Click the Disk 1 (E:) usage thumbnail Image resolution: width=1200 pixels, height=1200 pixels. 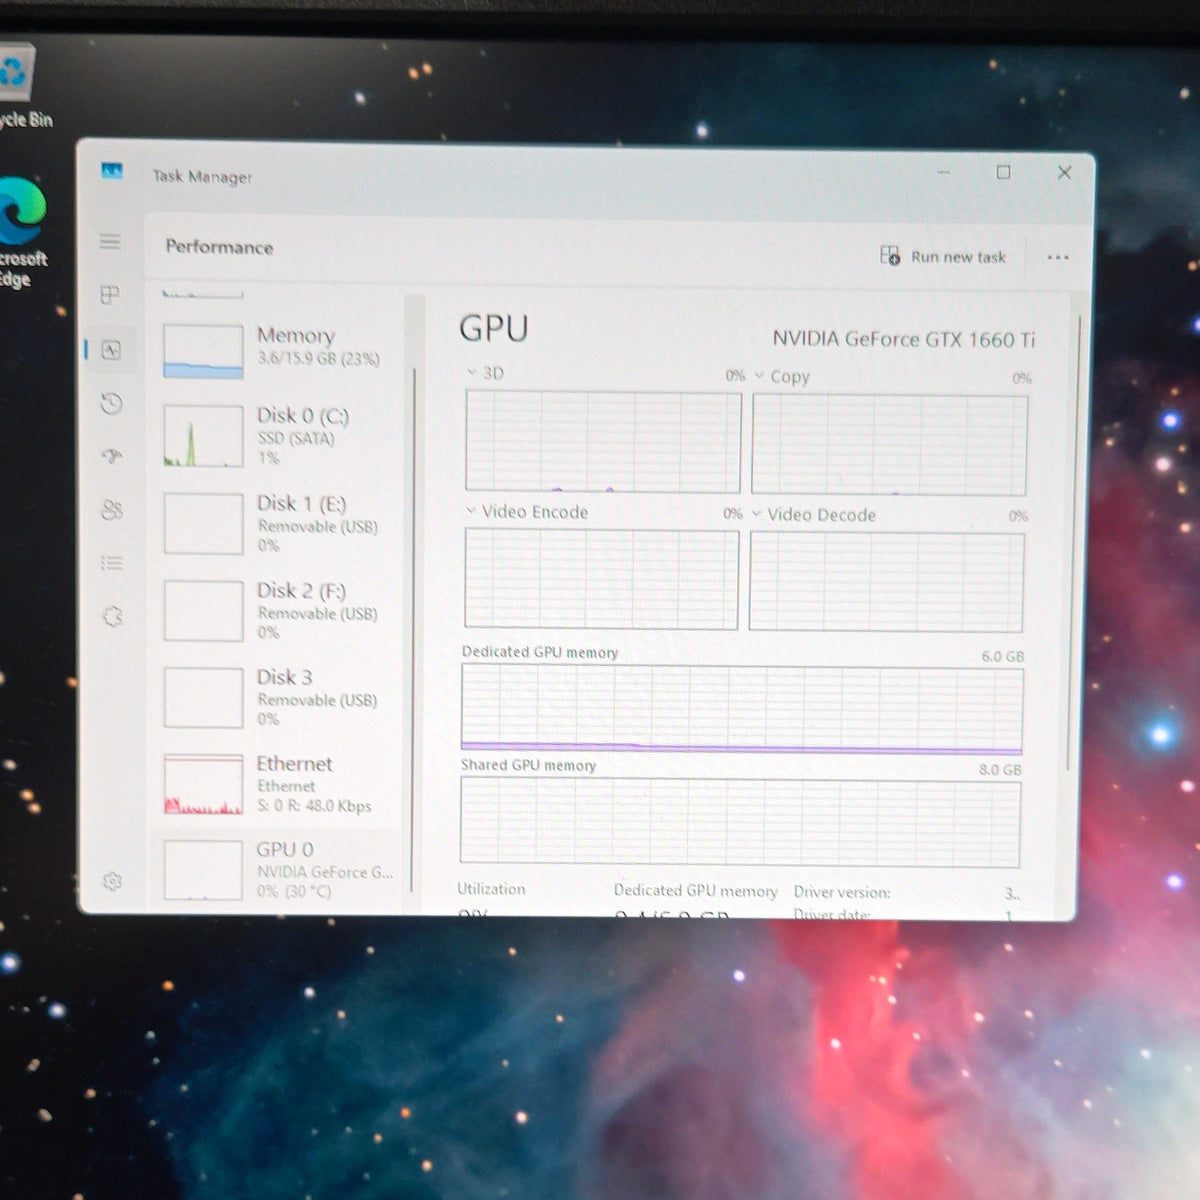[x=203, y=523]
